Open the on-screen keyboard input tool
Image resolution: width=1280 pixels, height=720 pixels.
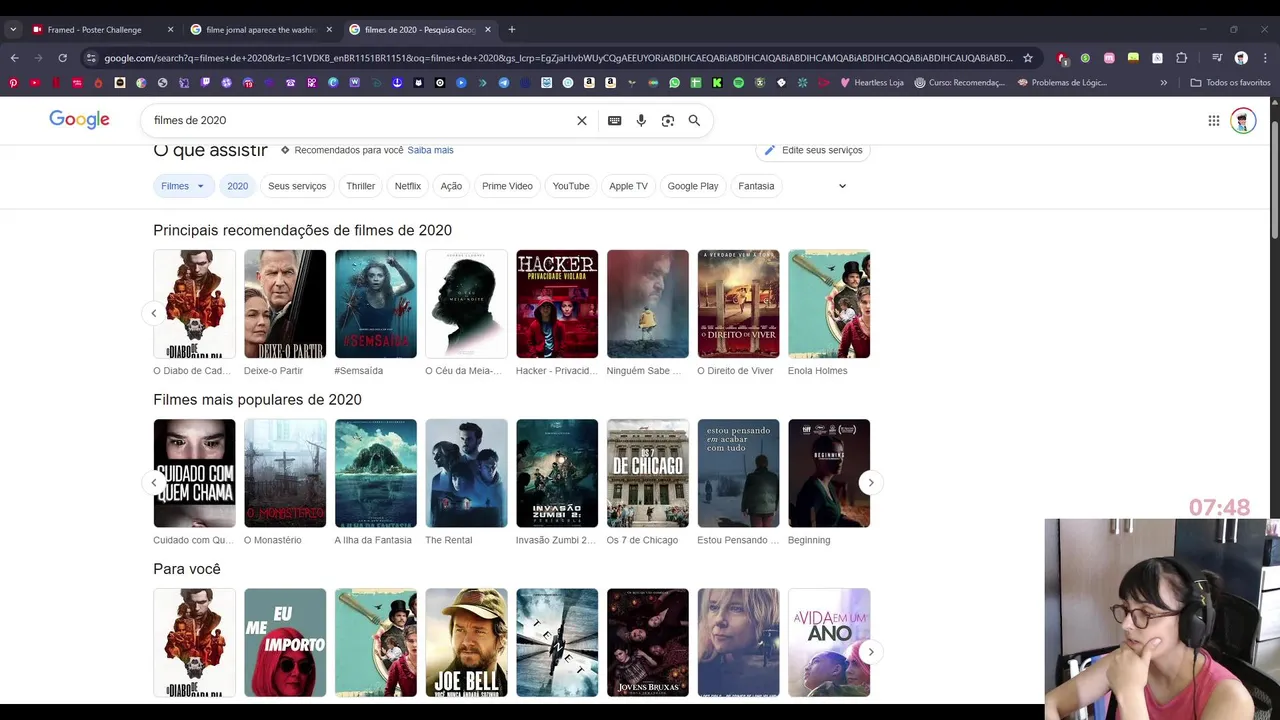(x=614, y=121)
